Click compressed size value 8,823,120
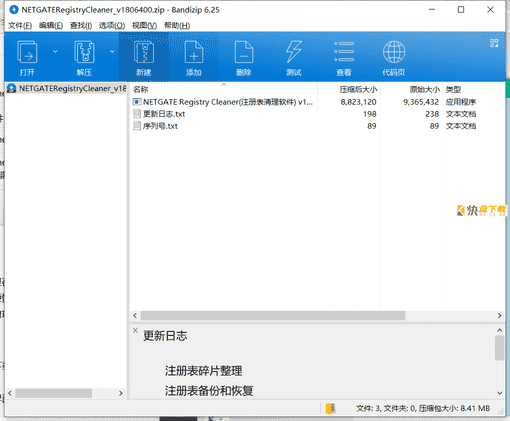 click(358, 102)
